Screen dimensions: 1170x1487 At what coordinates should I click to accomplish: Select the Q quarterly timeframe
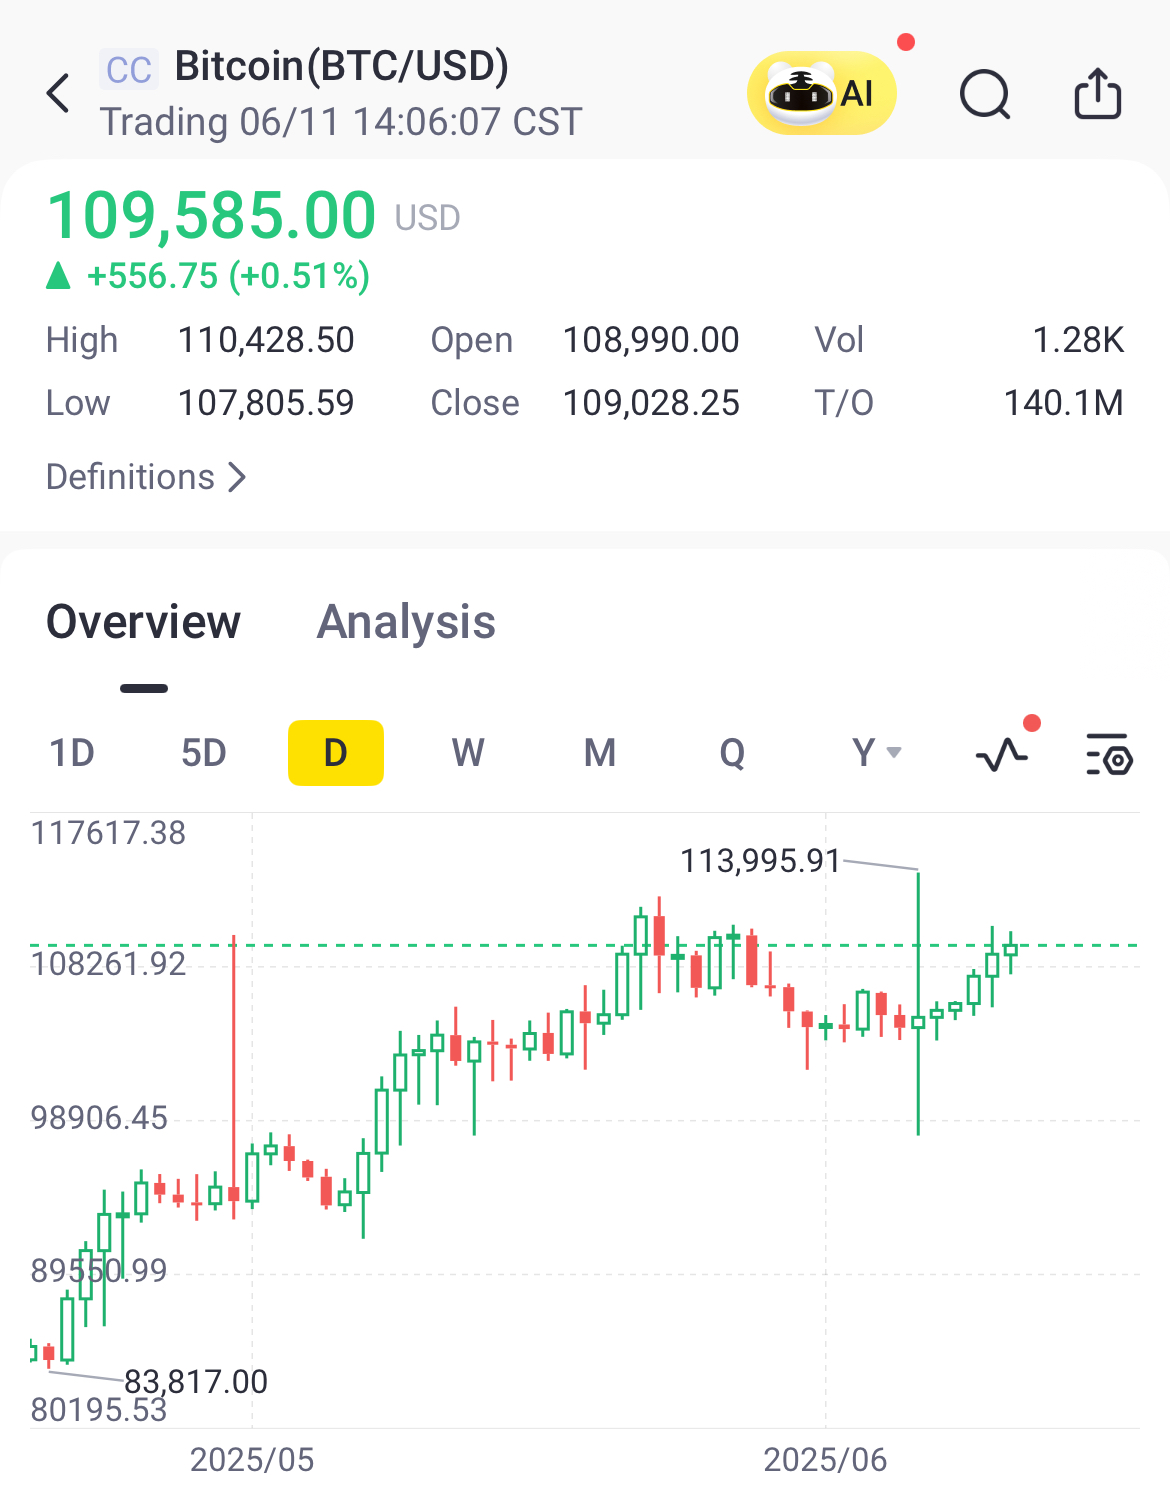(732, 752)
